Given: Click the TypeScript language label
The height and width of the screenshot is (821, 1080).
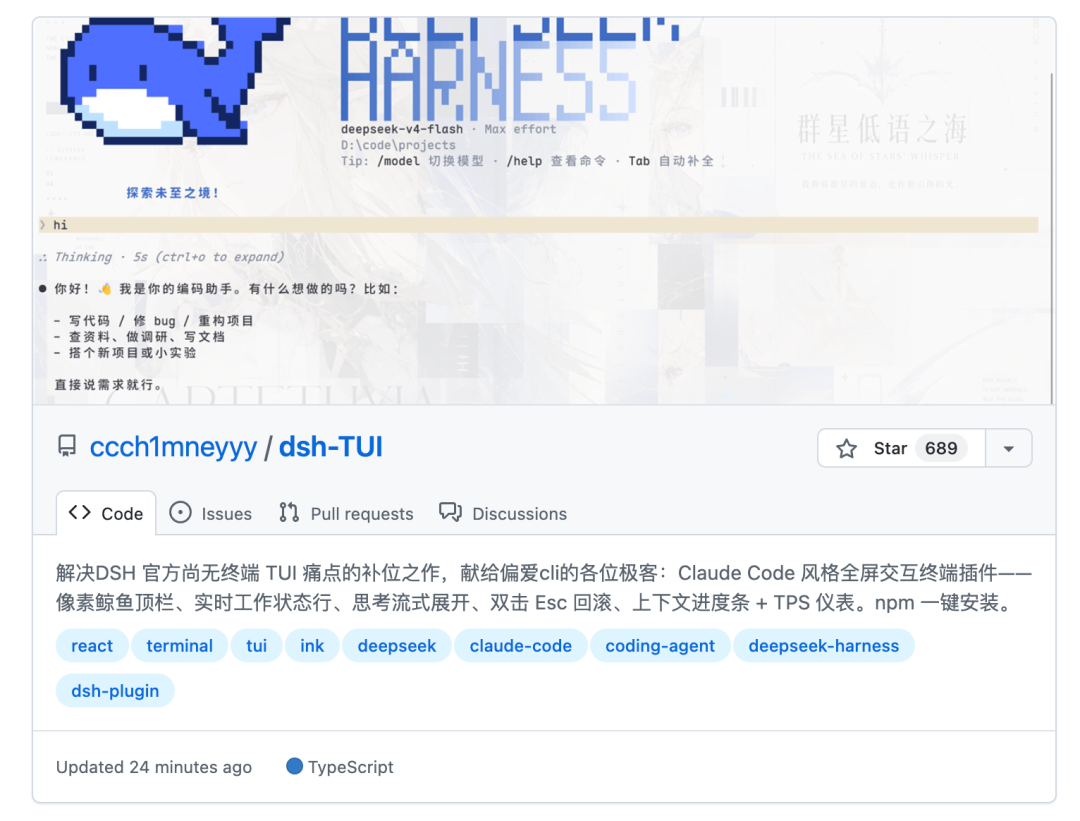Looking at the screenshot, I should tap(351, 767).
